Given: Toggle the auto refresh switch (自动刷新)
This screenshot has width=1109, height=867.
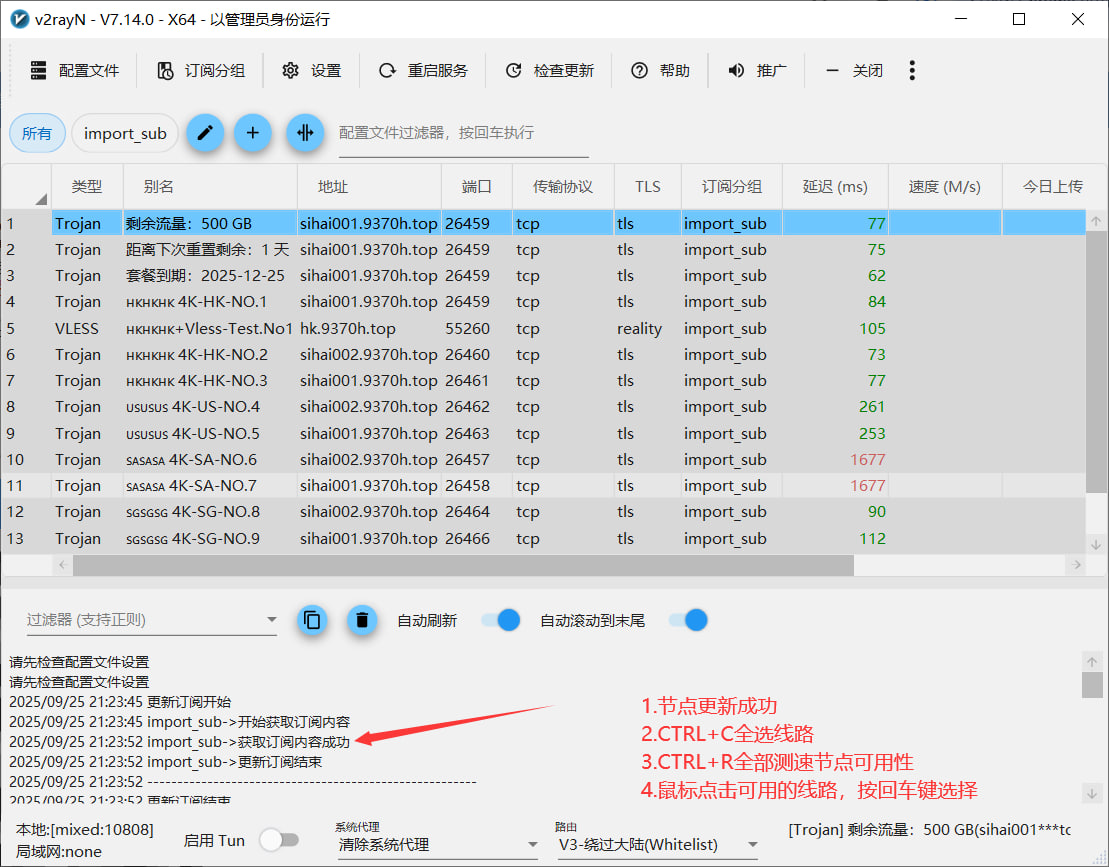Looking at the screenshot, I should [500, 620].
